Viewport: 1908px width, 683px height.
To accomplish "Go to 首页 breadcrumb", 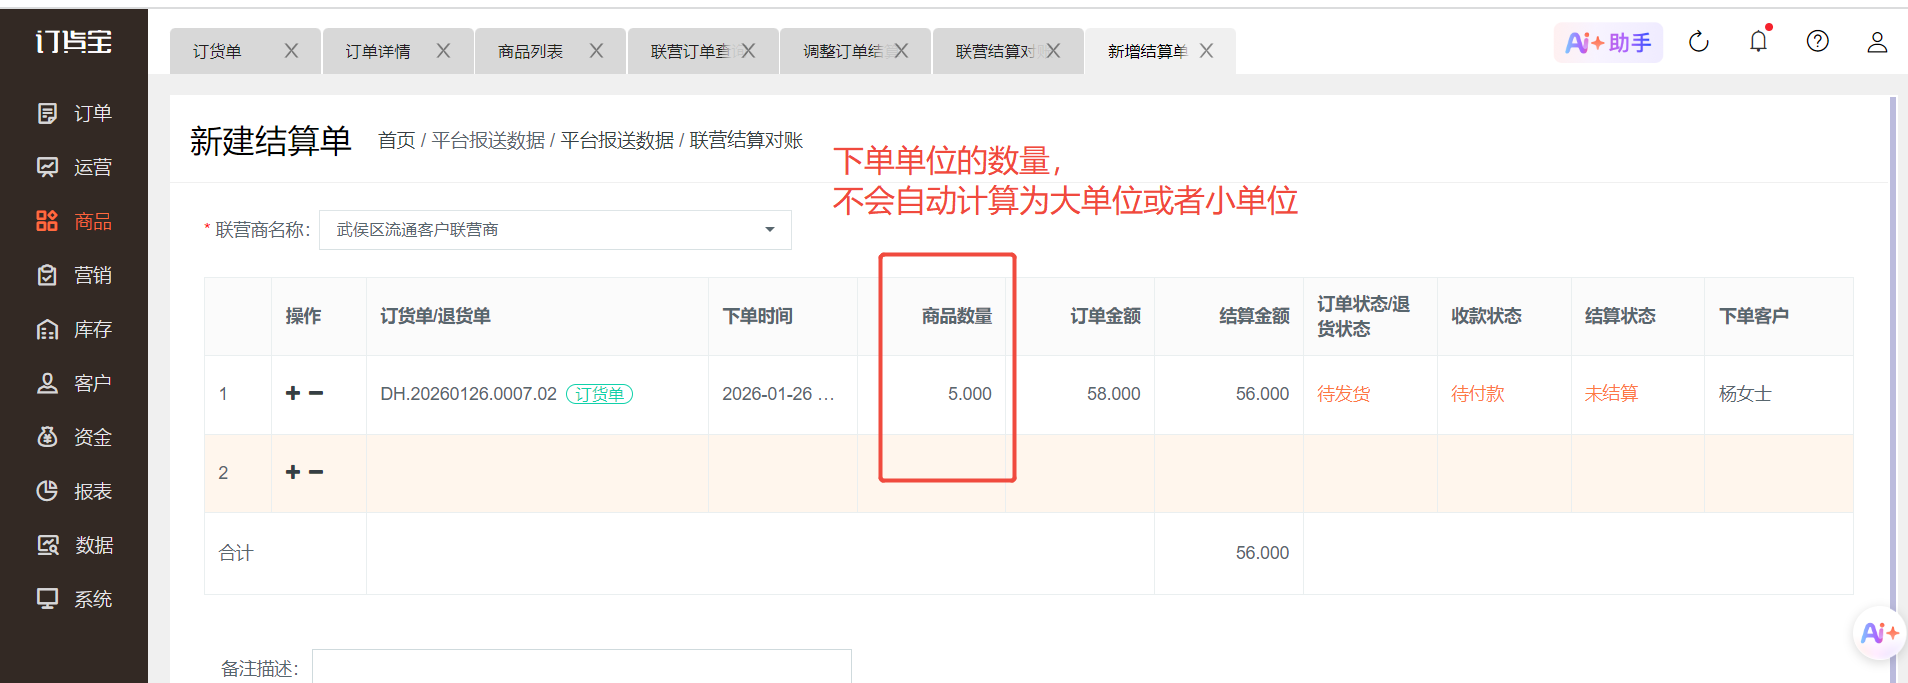I will (x=396, y=140).
